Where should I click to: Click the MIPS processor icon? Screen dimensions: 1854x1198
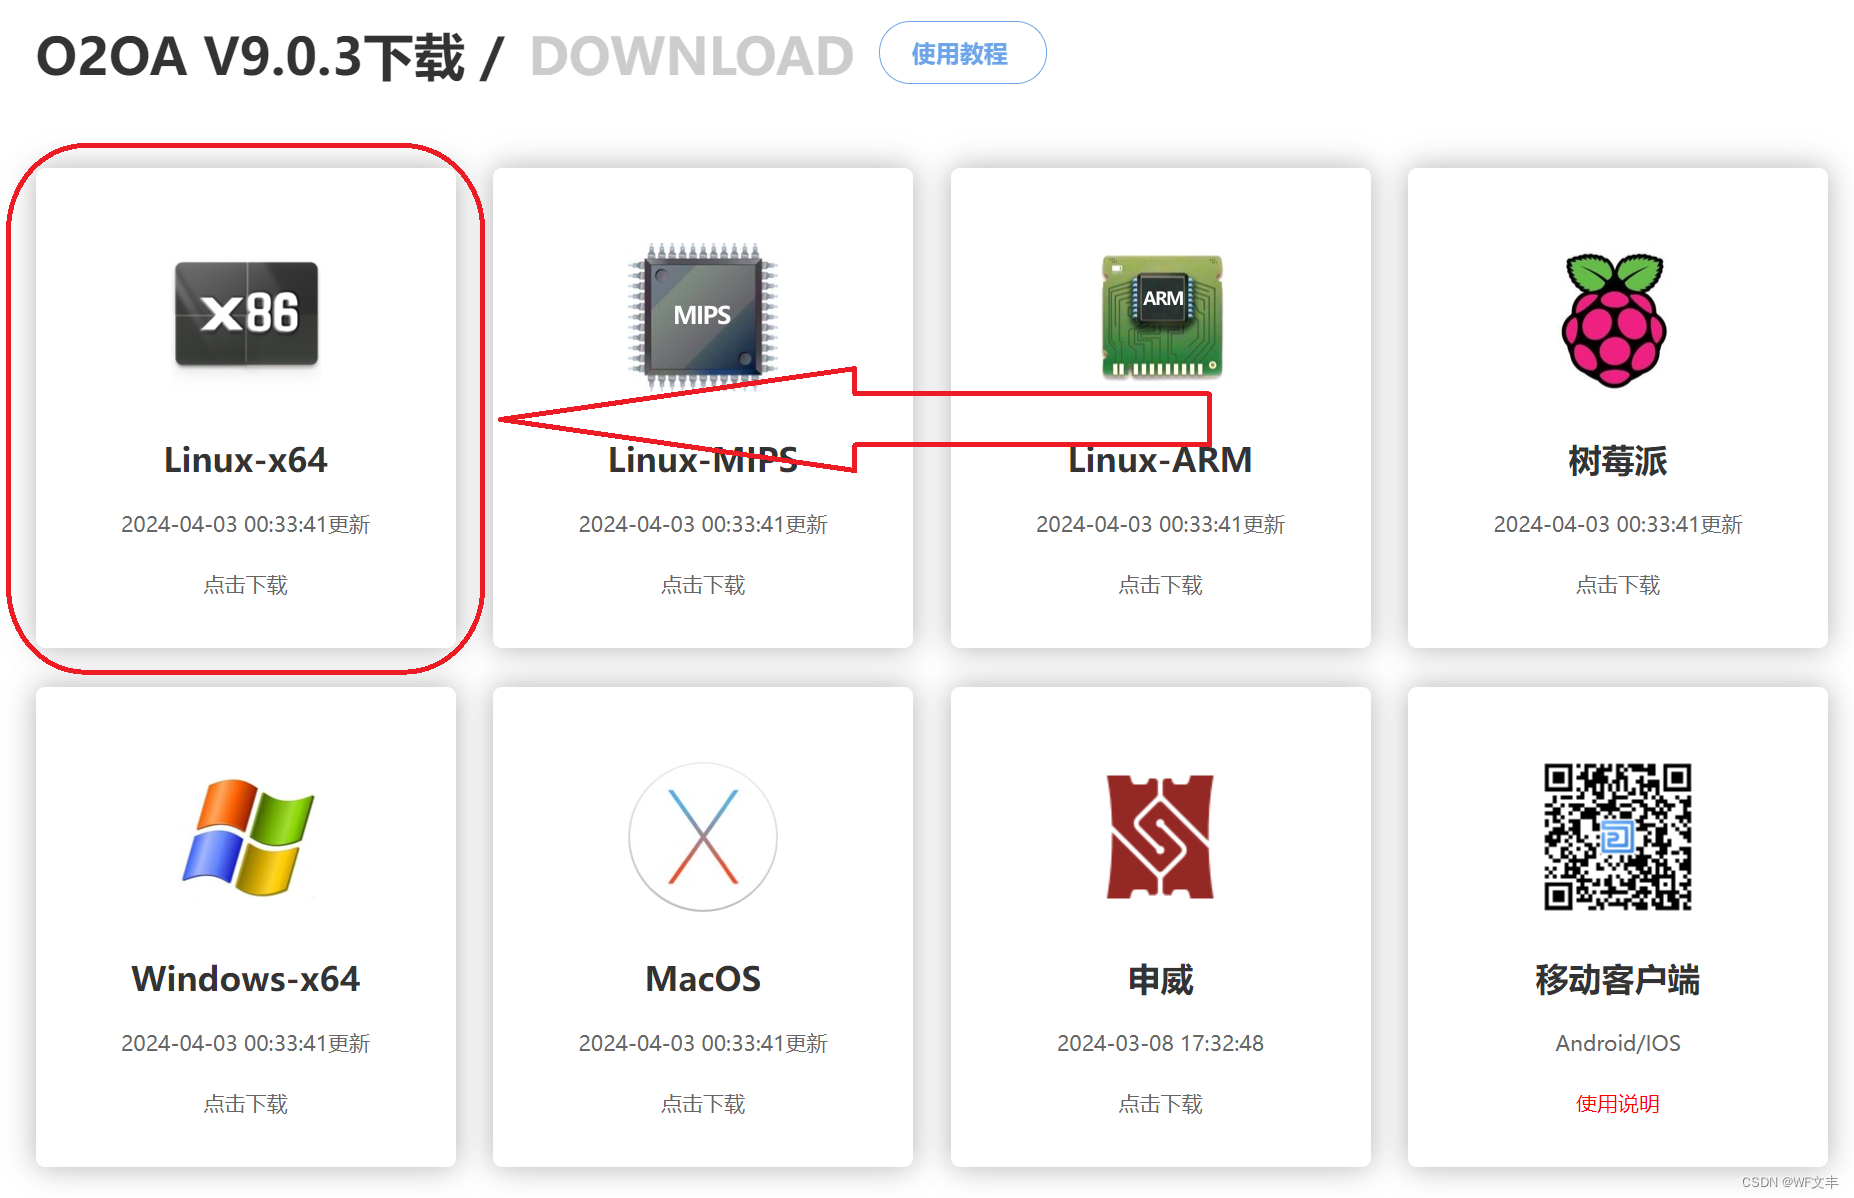[x=702, y=315]
